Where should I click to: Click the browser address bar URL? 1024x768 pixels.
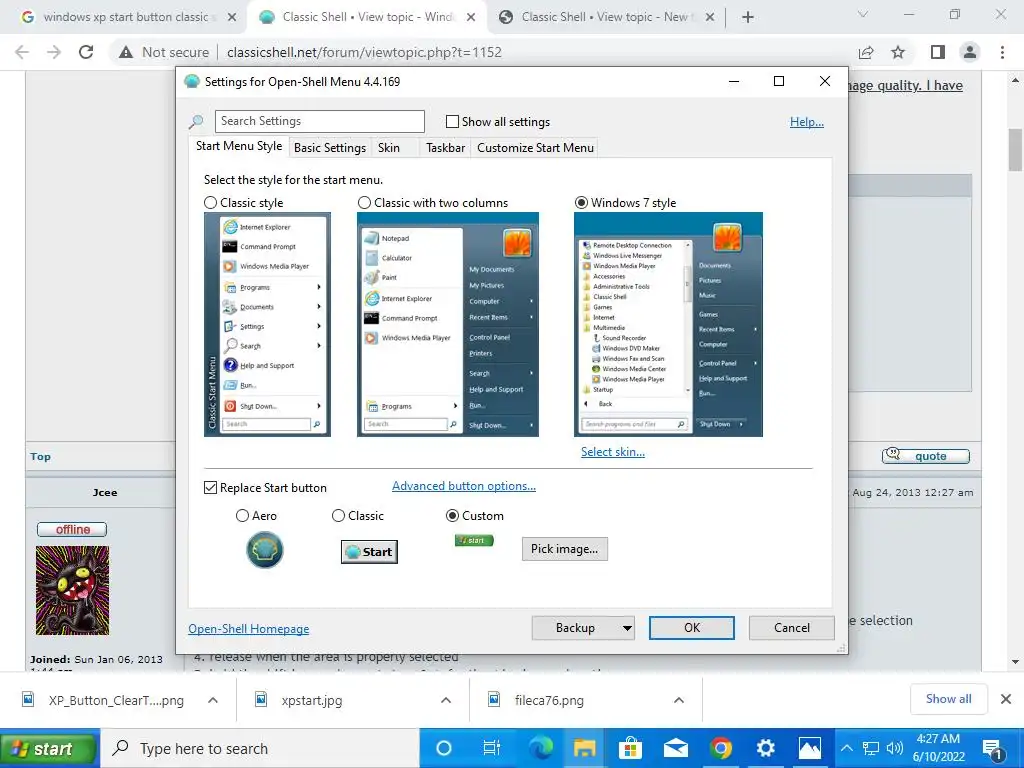(x=364, y=52)
